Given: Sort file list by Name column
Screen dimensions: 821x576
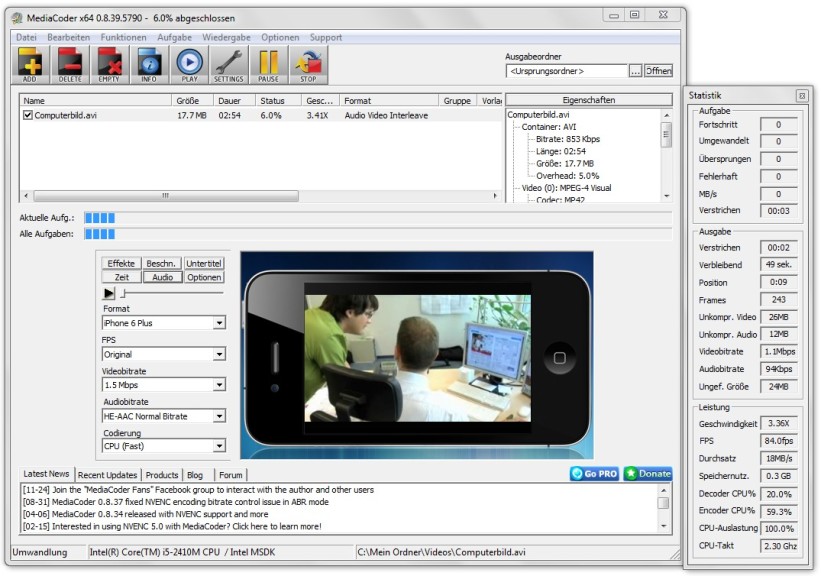Looking at the screenshot, I should coord(96,101).
